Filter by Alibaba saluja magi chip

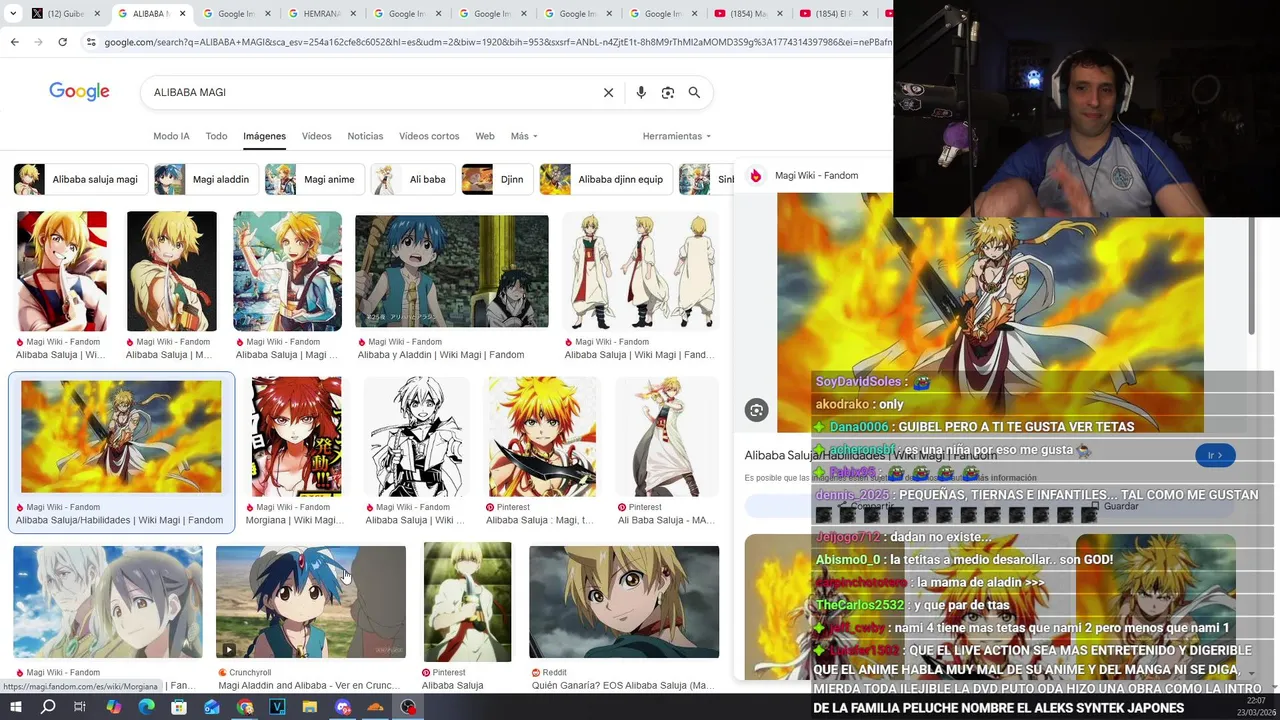tap(80, 179)
